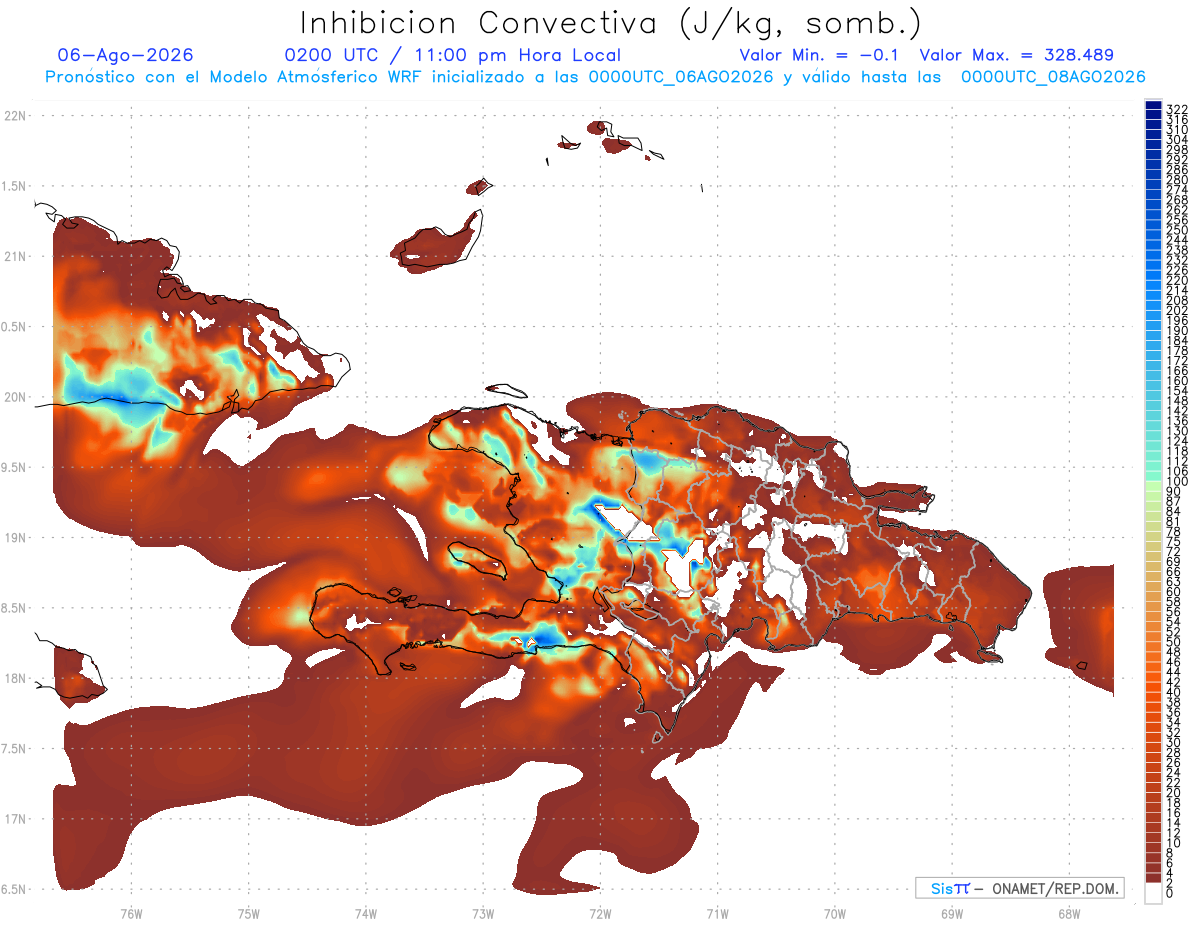Click the "20N" latitude label
This screenshot has width=1200, height=927.
coord(15,397)
